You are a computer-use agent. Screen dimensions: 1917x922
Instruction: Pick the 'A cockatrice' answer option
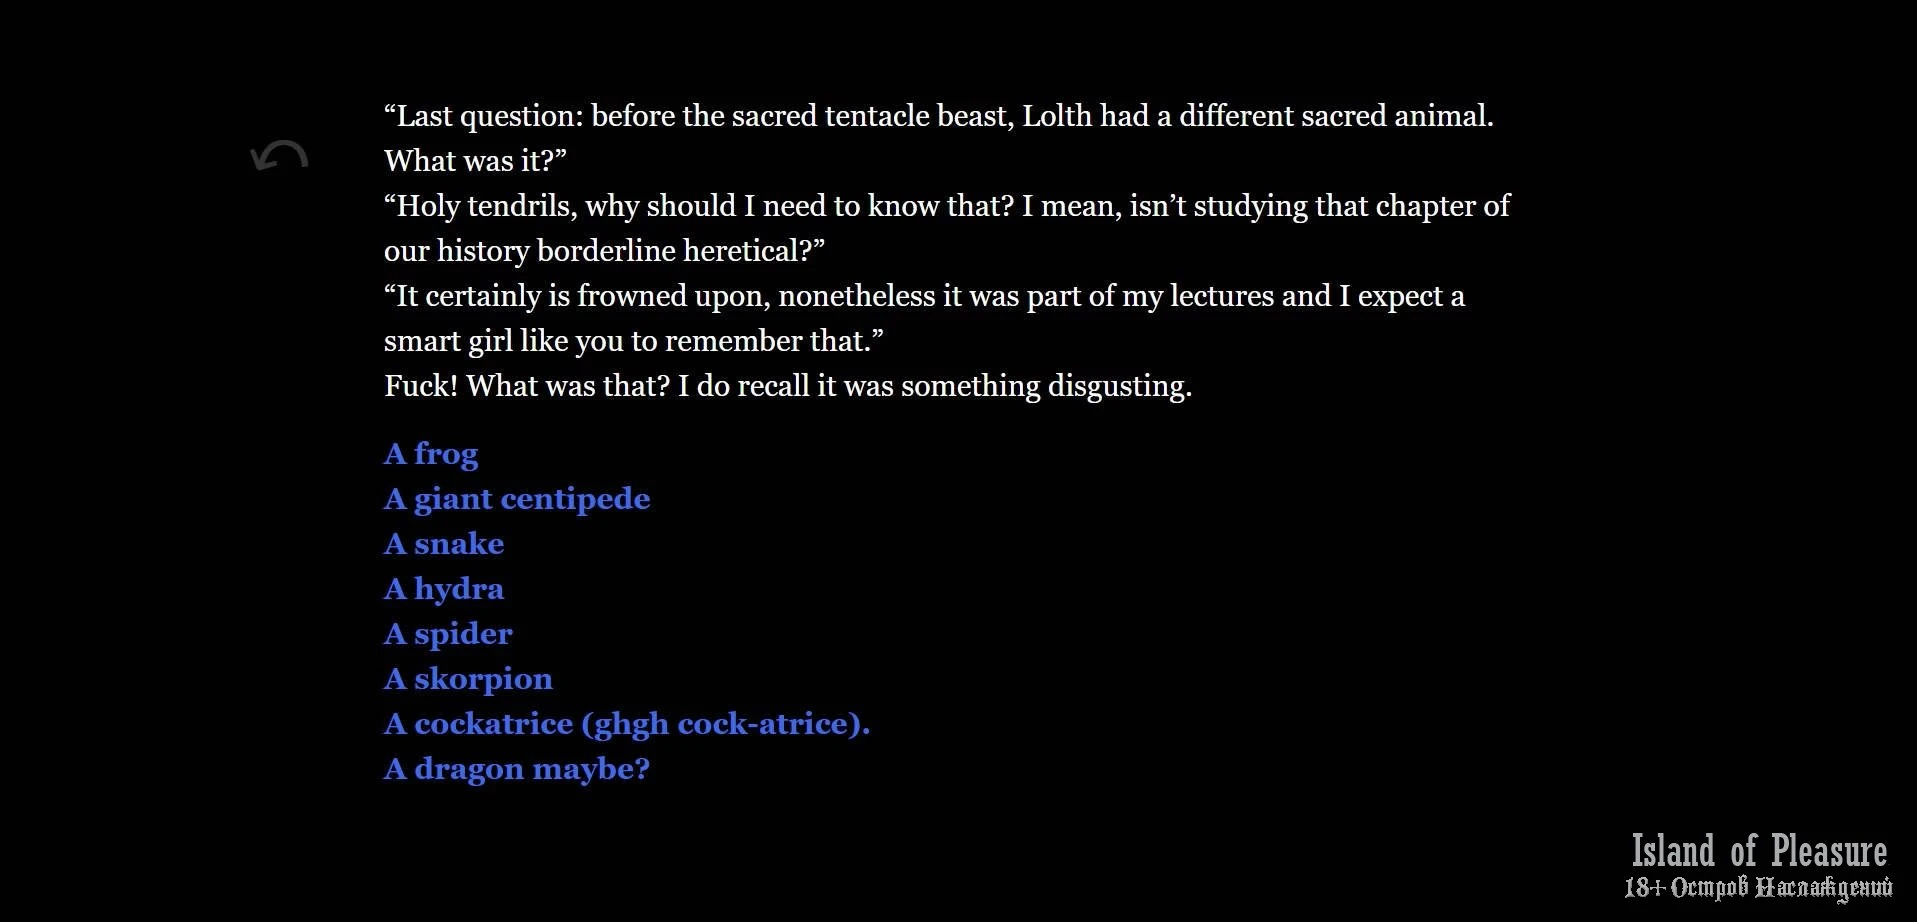tap(627, 724)
